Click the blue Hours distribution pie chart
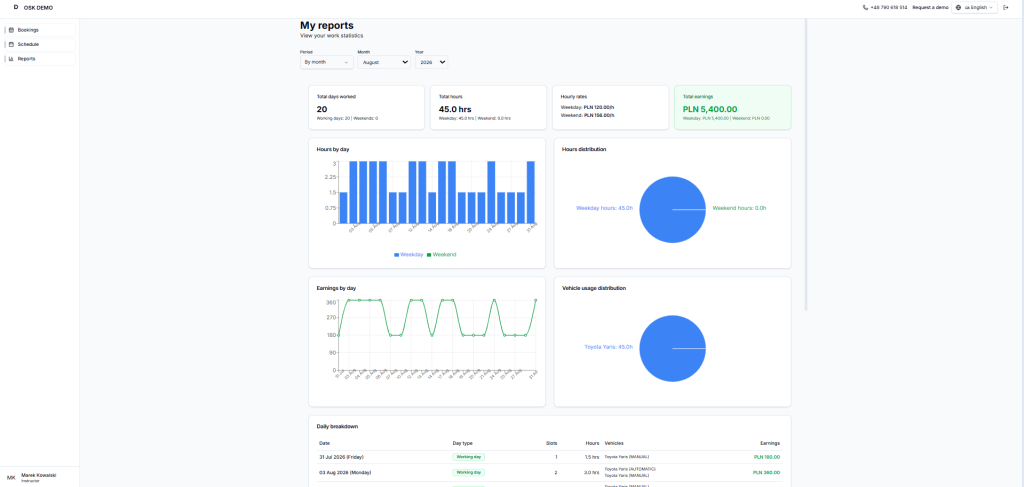 [x=673, y=210]
